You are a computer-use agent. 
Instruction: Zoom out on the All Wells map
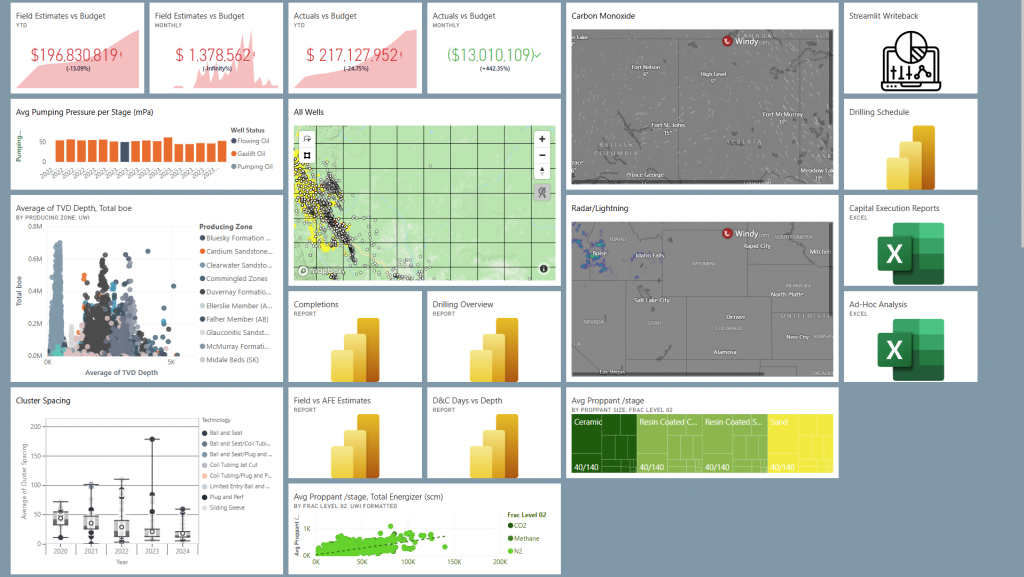(541, 155)
